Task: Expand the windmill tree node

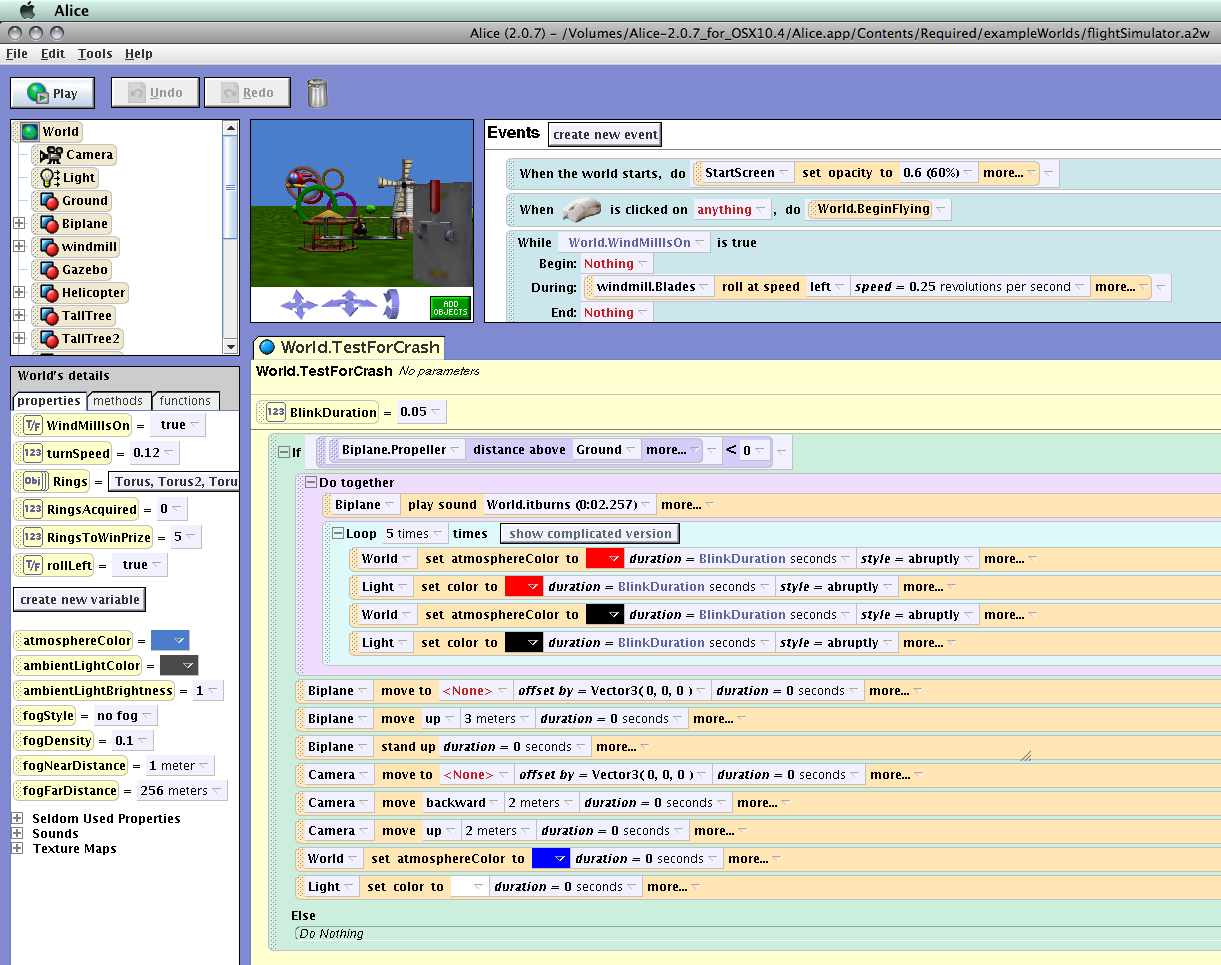Action: click(x=18, y=246)
